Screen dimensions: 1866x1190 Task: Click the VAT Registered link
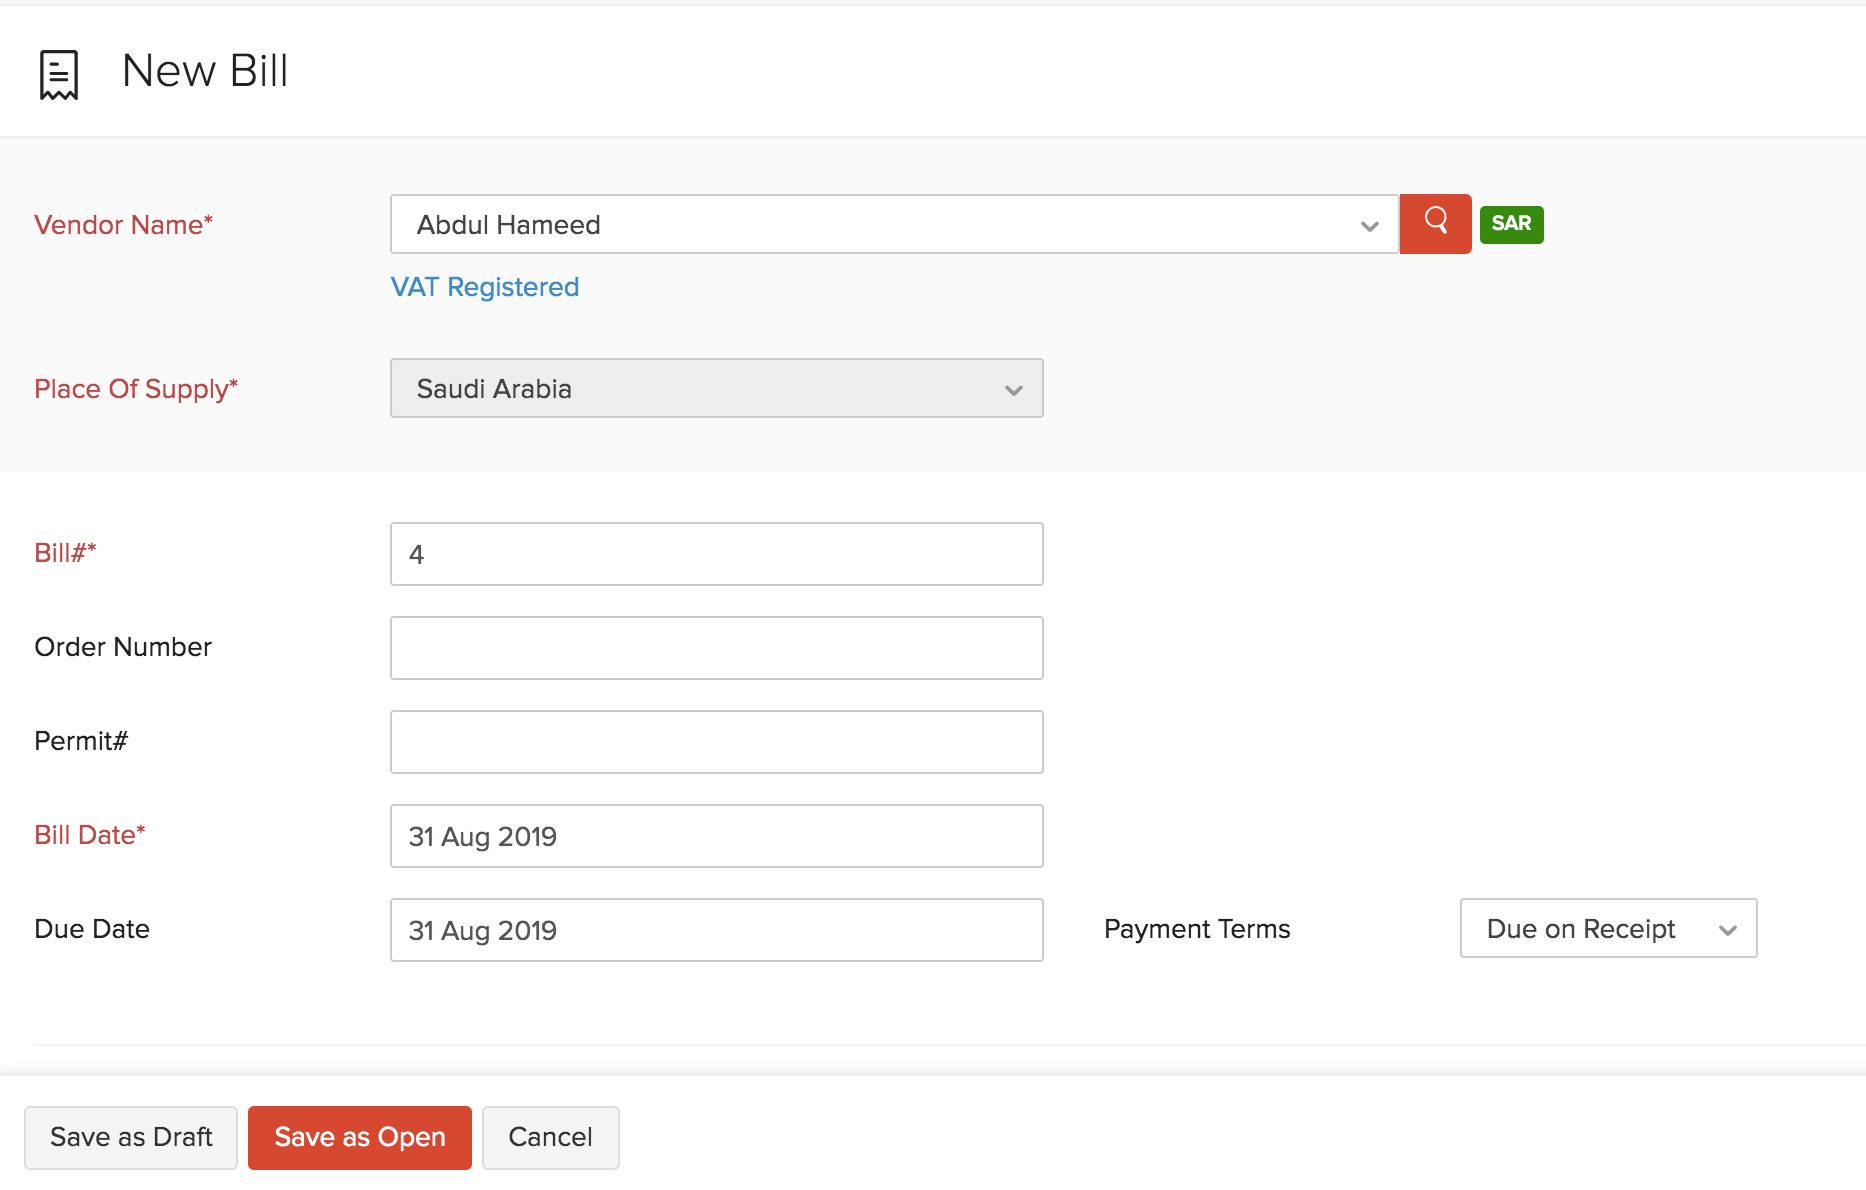click(485, 287)
